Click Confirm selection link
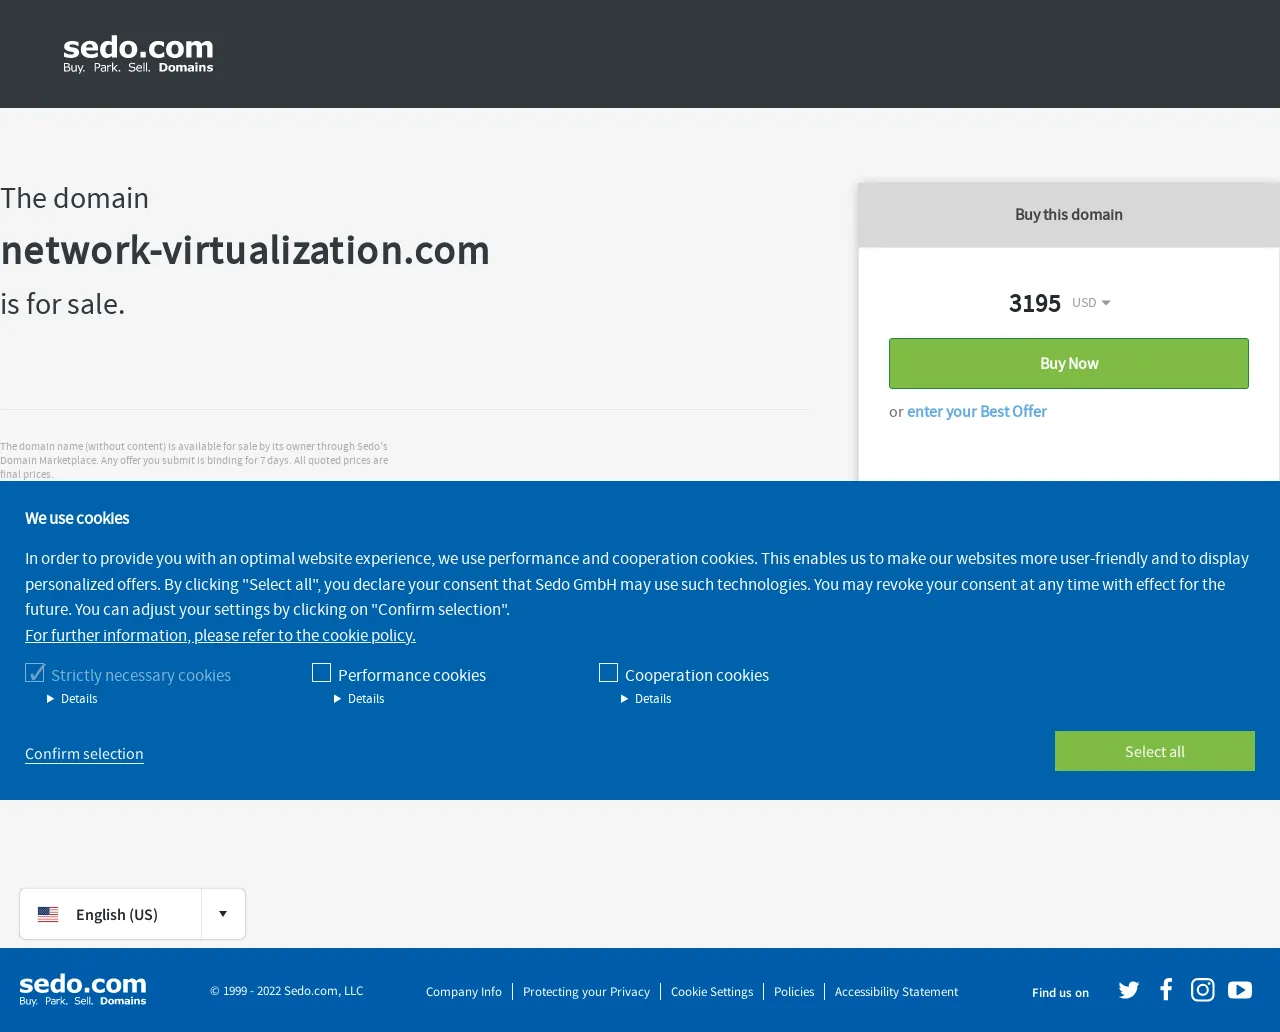This screenshot has width=1280, height=1032. (84, 754)
